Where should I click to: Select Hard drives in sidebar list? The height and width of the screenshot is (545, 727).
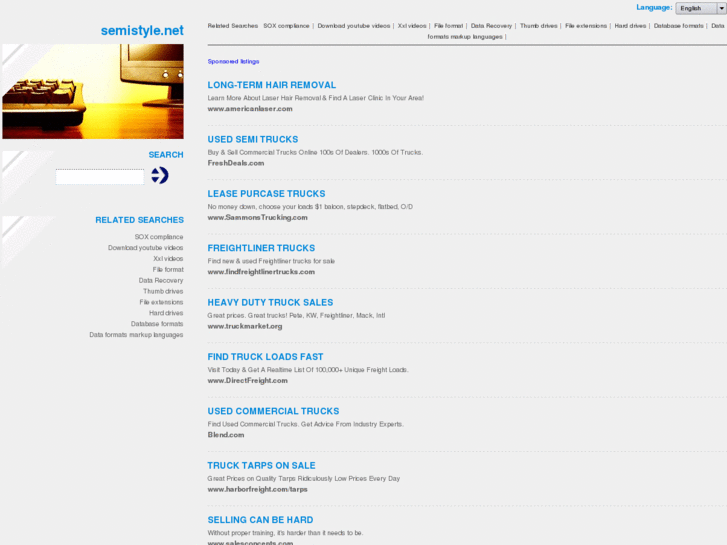[x=166, y=313]
